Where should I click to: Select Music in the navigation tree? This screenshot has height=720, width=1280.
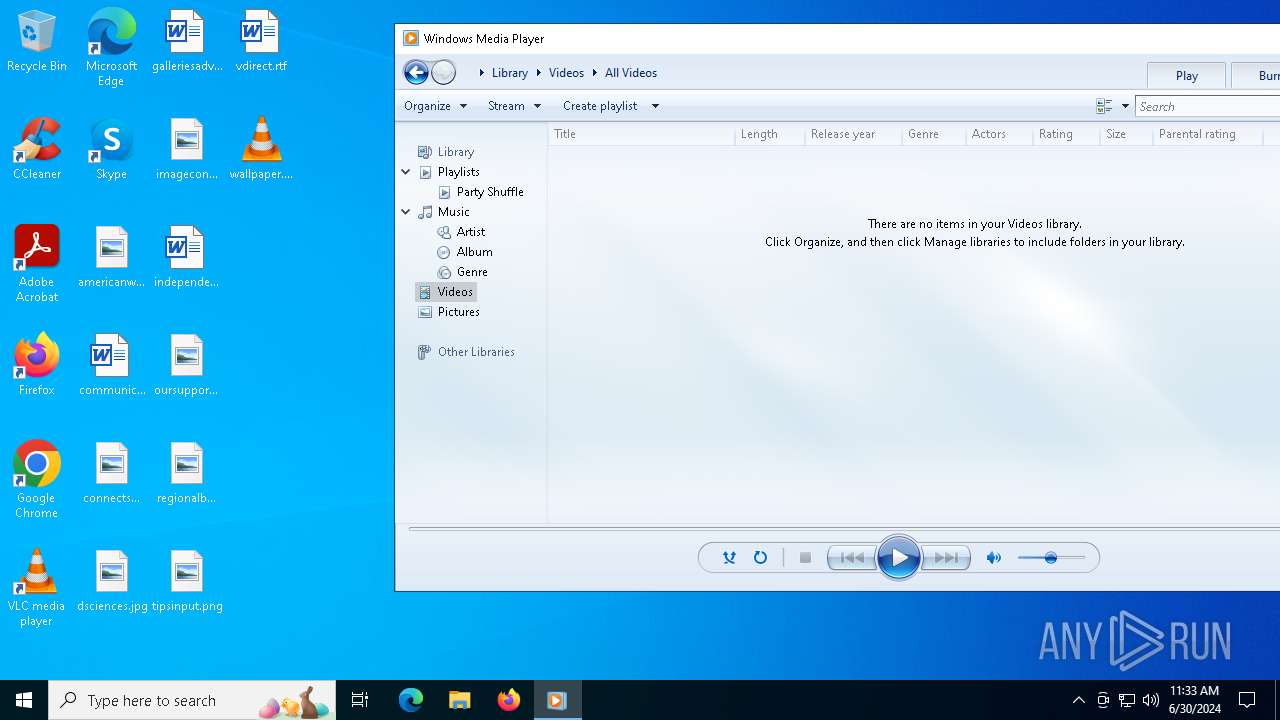coord(453,212)
